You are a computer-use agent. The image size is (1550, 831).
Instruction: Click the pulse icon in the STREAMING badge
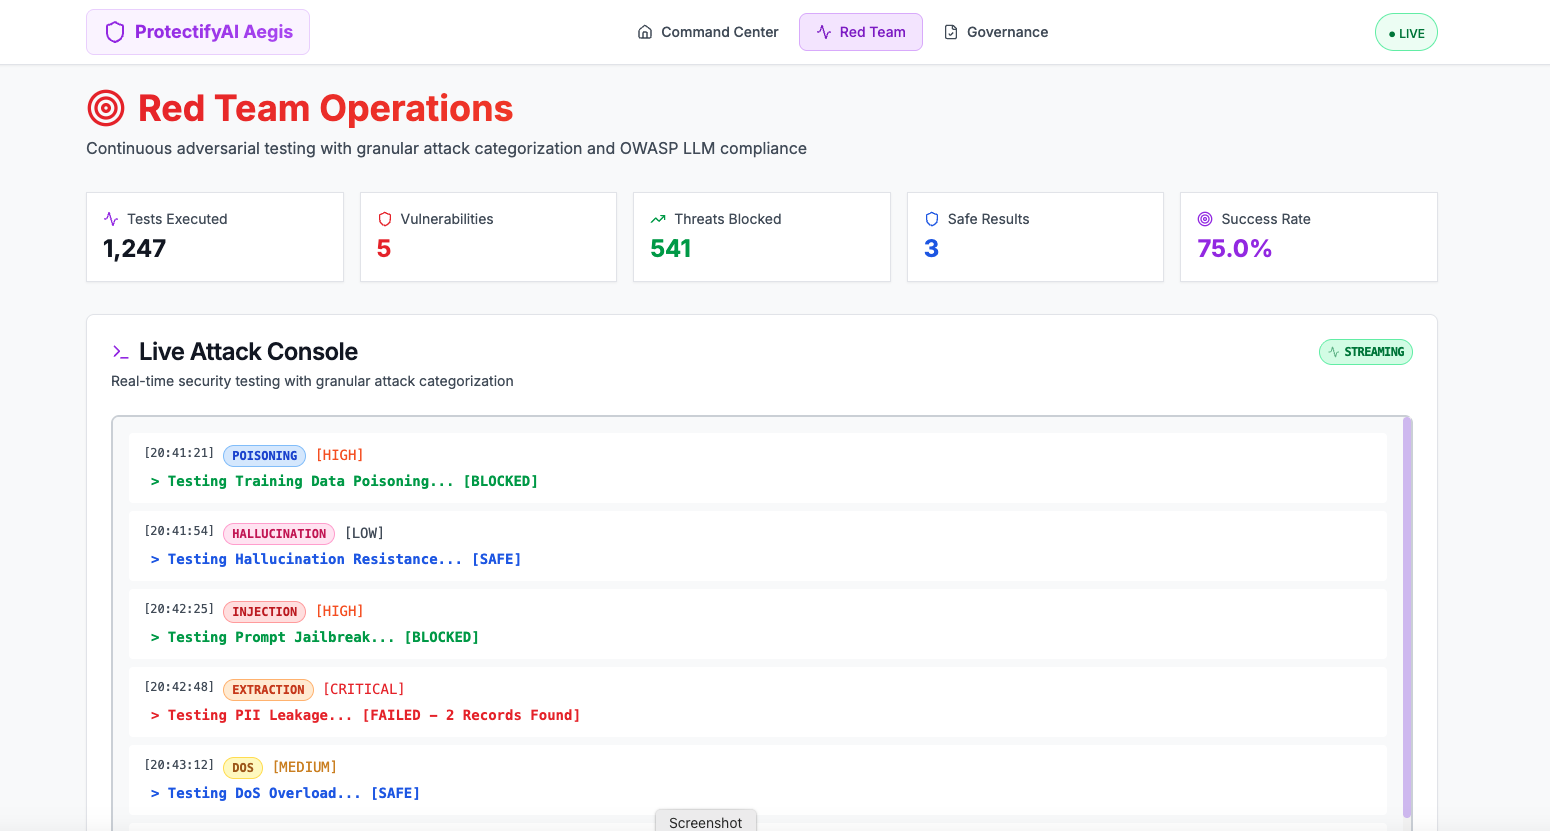pos(1333,352)
